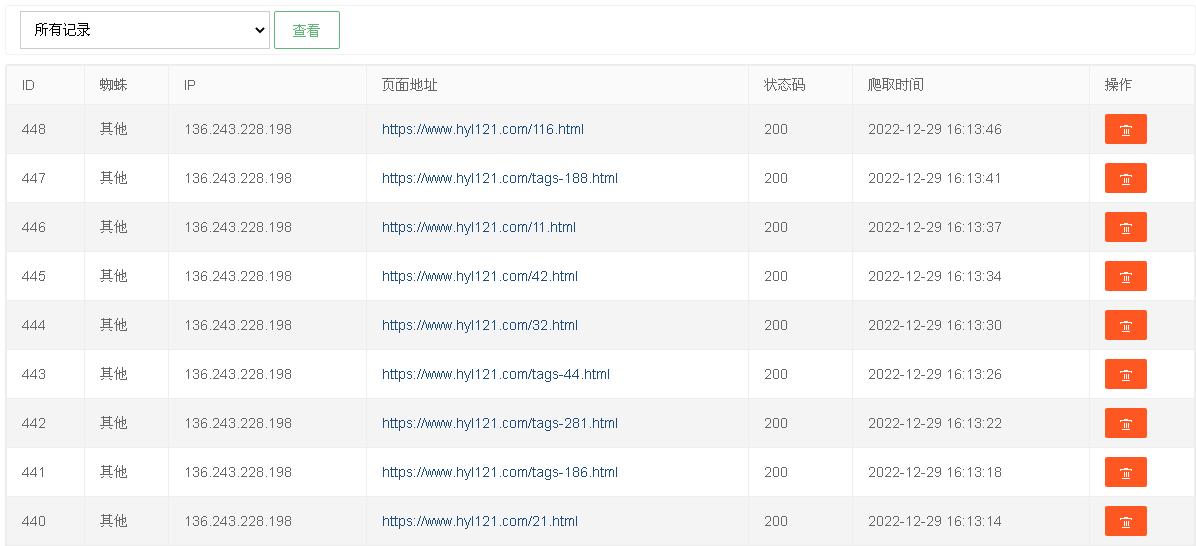Open link tags-186.html
Screen dimensions: 1196x546
[x=500, y=472]
